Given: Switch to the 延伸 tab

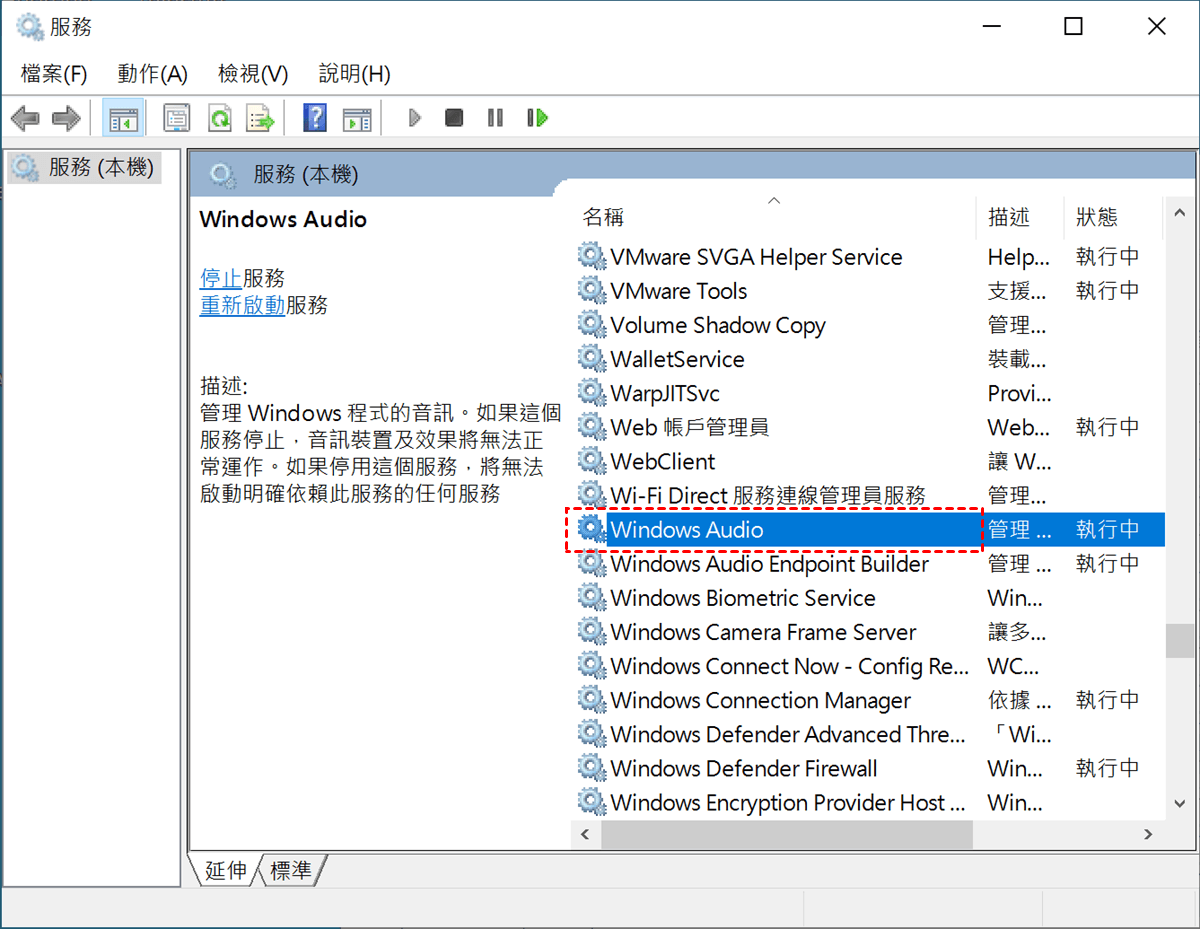Looking at the screenshot, I should click(x=225, y=871).
